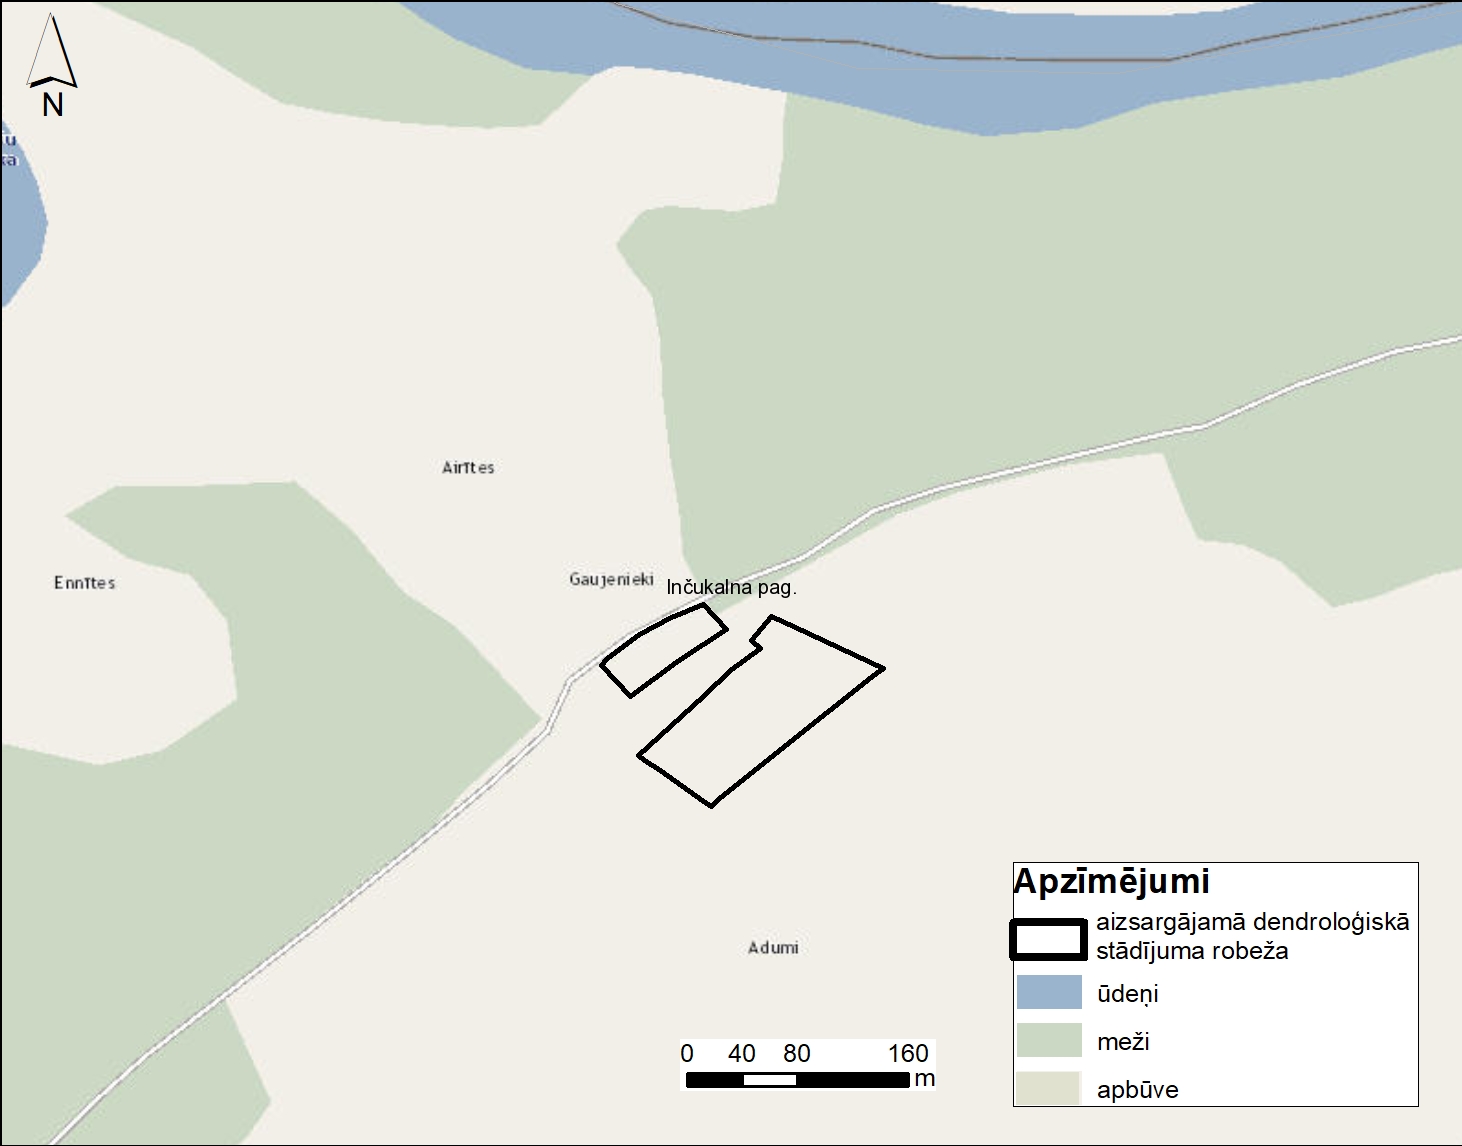Click the black boundary rectangle in legend

pos(1048,940)
